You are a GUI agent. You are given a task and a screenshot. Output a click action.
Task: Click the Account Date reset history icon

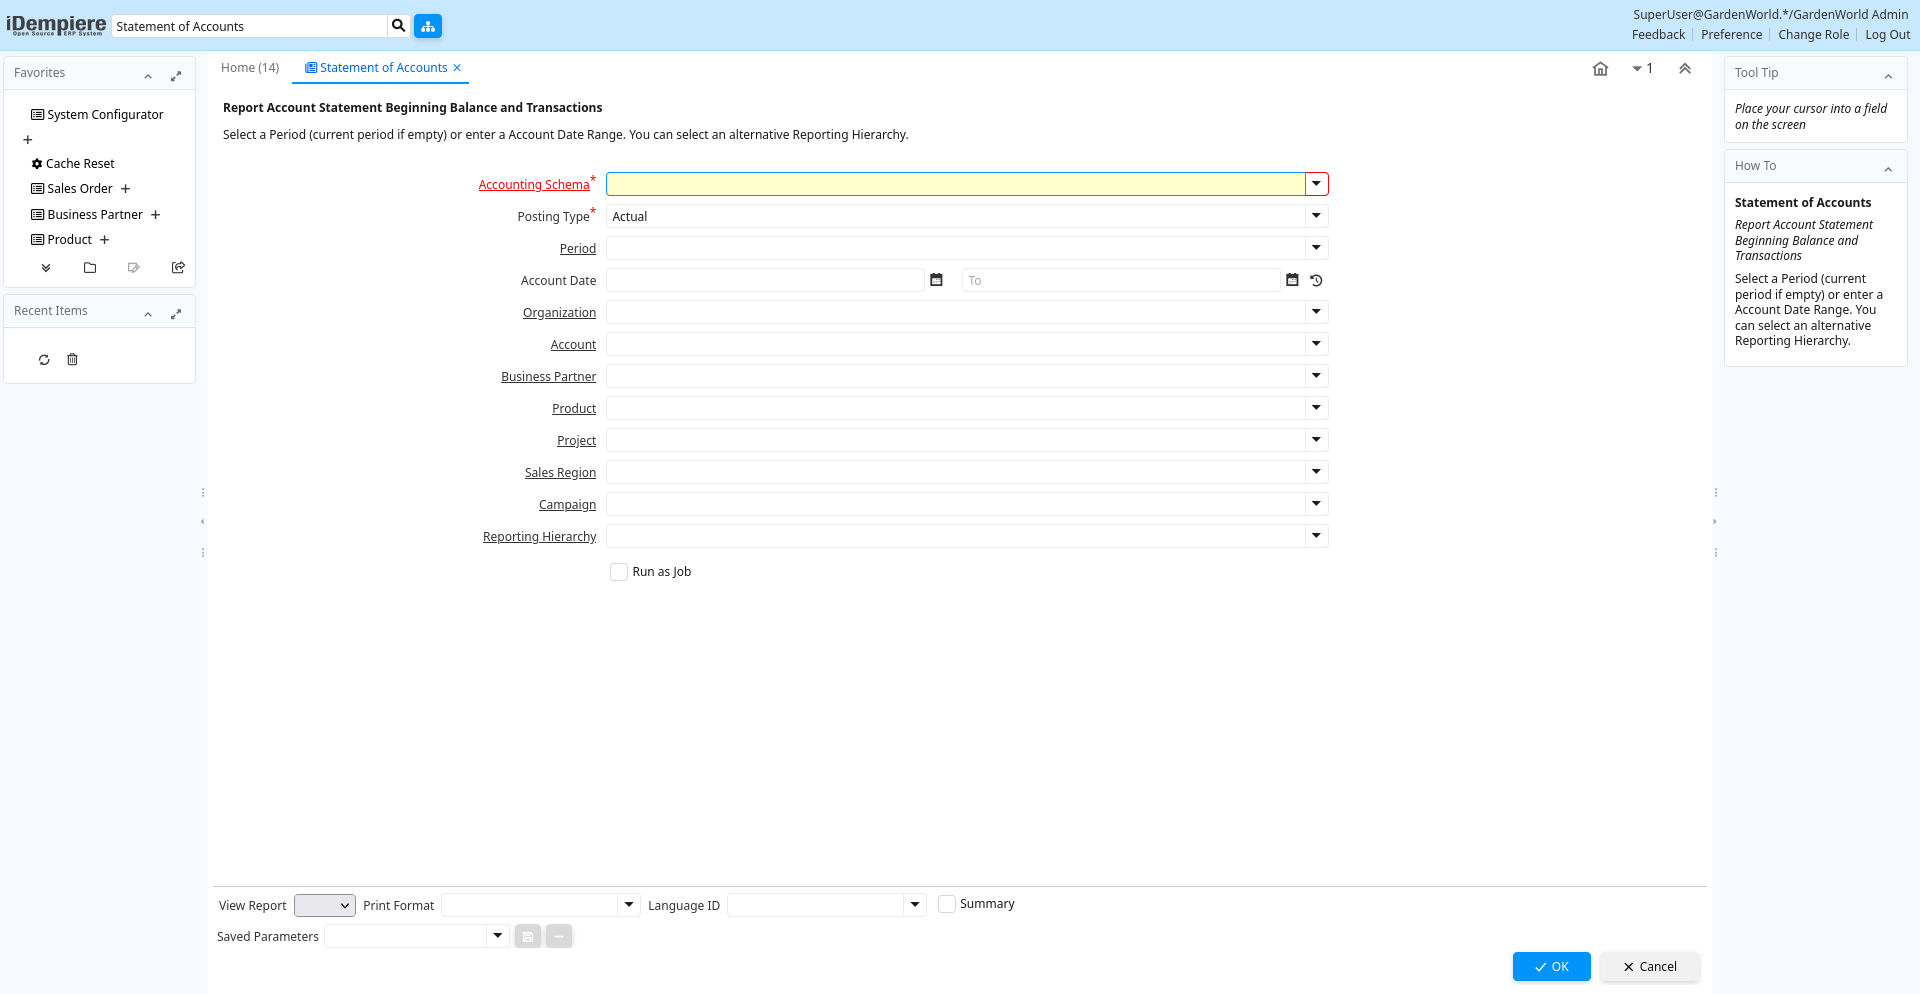[1316, 281]
